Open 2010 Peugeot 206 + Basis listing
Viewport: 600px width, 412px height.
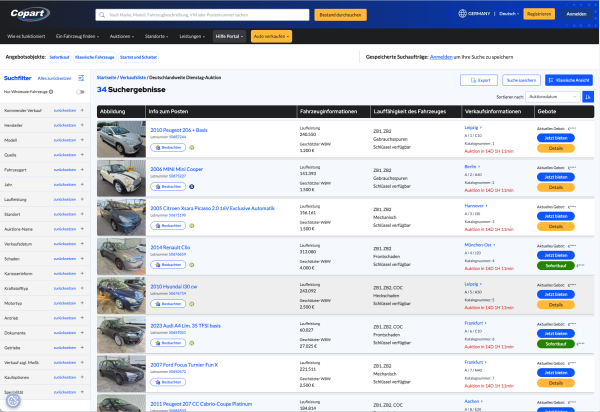click(179, 130)
